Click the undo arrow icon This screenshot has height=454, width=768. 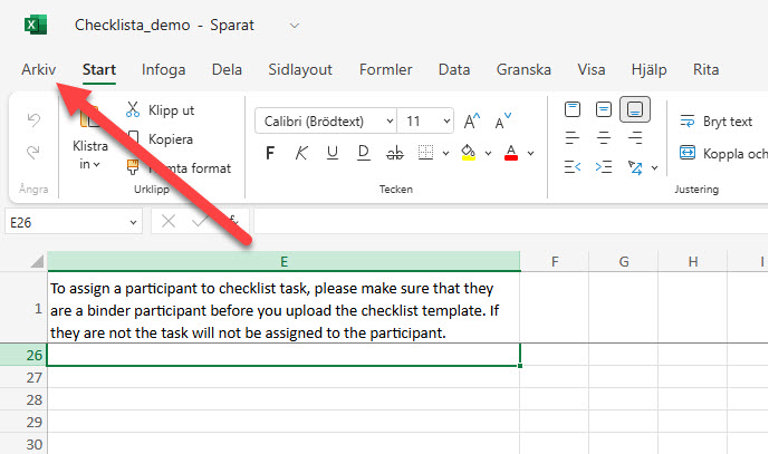click(x=34, y=119)
